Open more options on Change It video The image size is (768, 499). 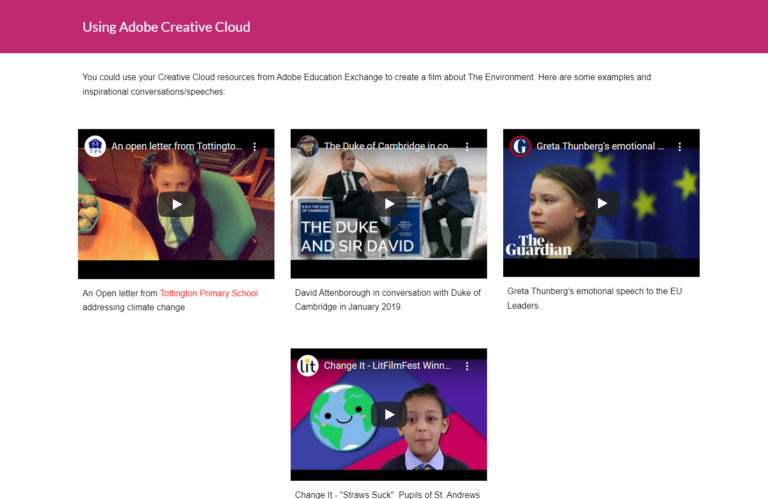[467, 366]
